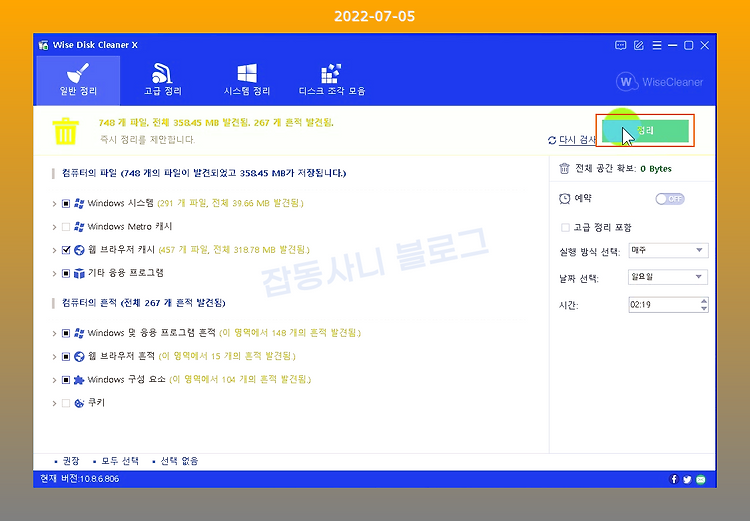Toggle the 기타 응용 프로그램 checkbox
750x521 pixels.
[66, 274]
